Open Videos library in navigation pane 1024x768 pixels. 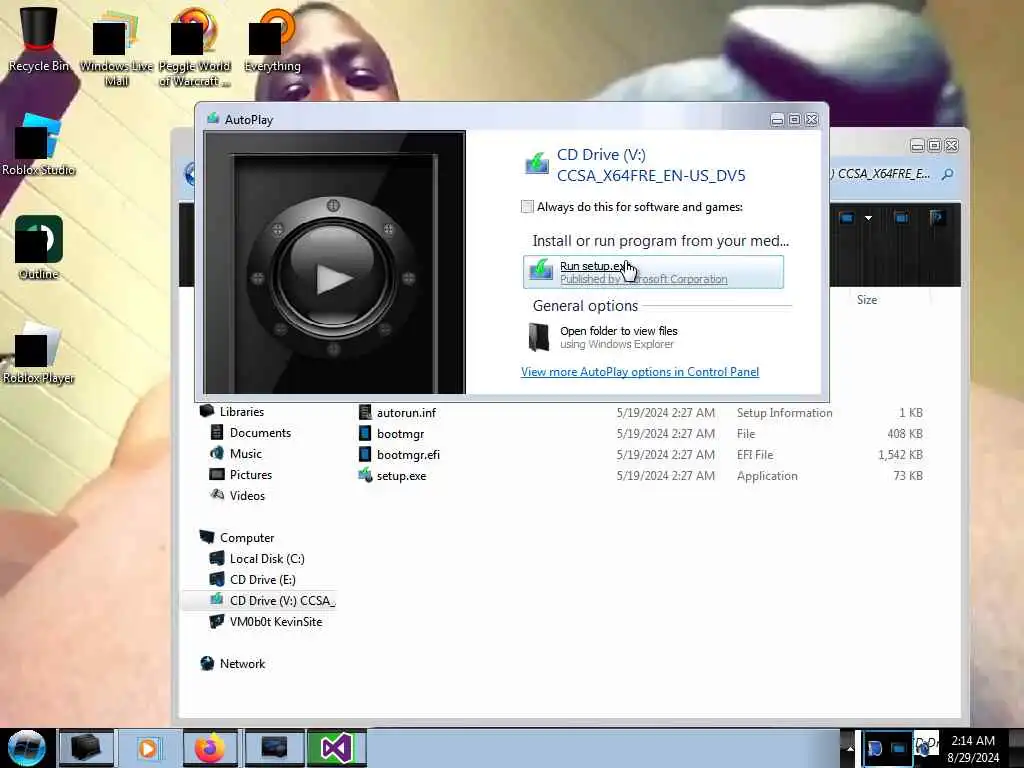[x=247, y=496]
